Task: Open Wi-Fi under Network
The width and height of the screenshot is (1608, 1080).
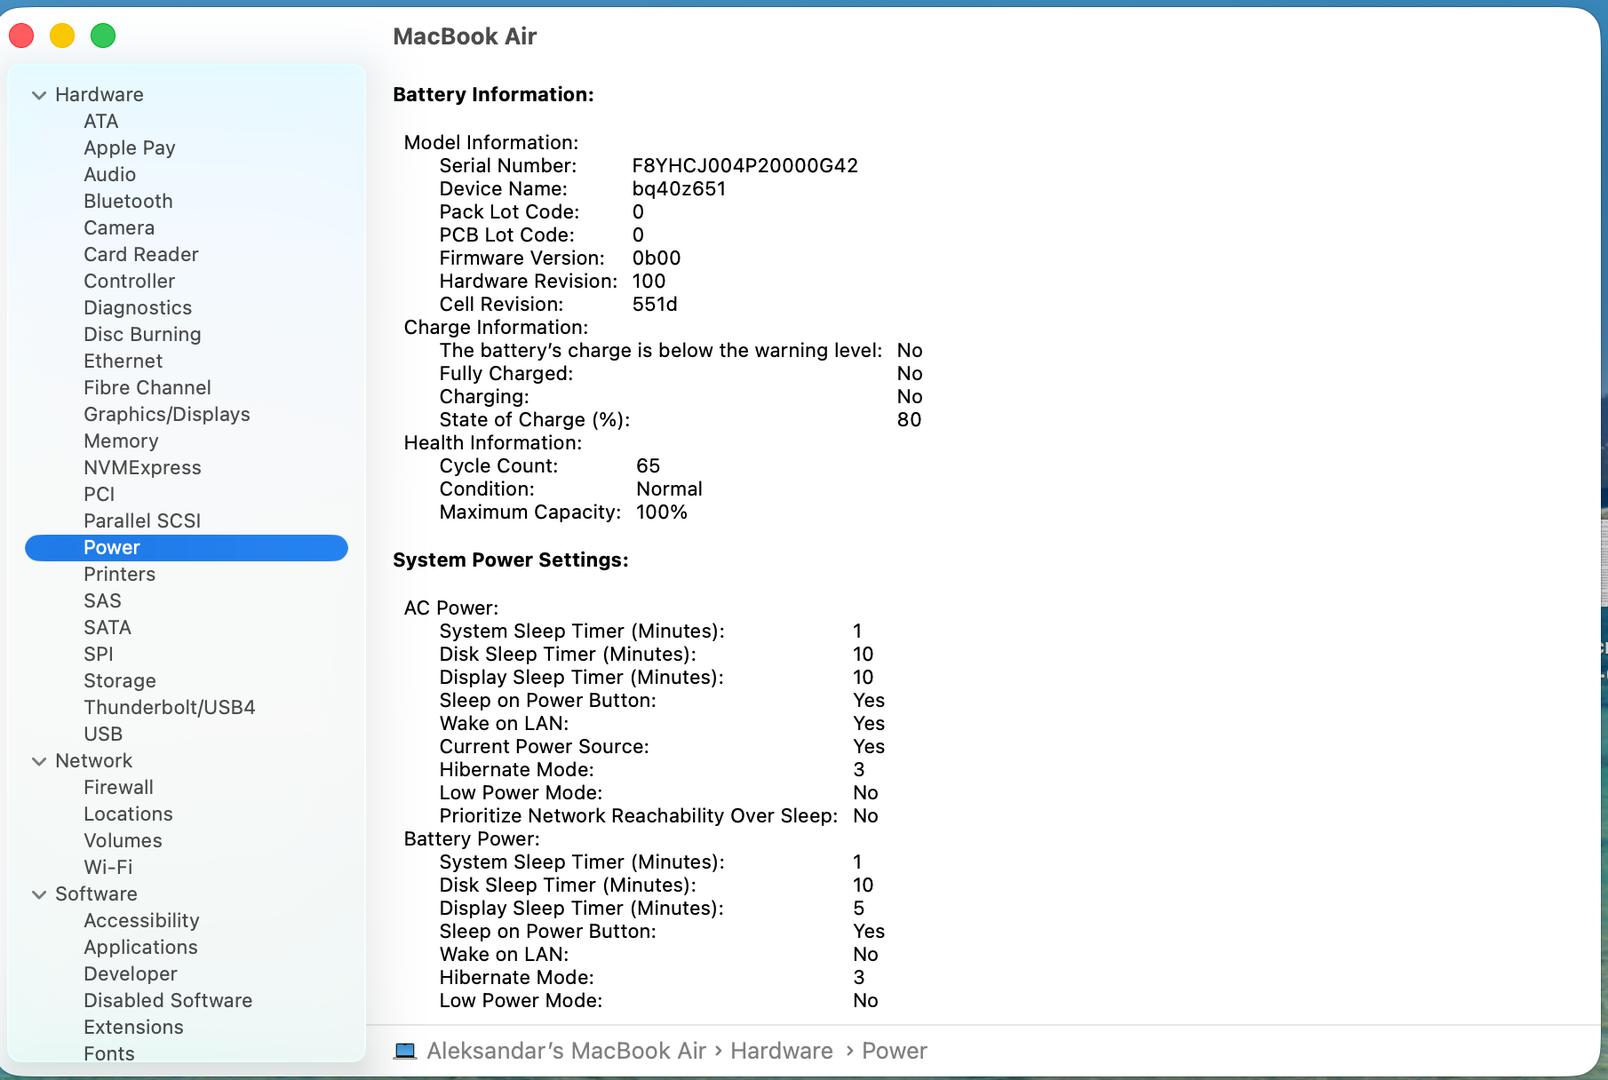Action: [108, 867]
